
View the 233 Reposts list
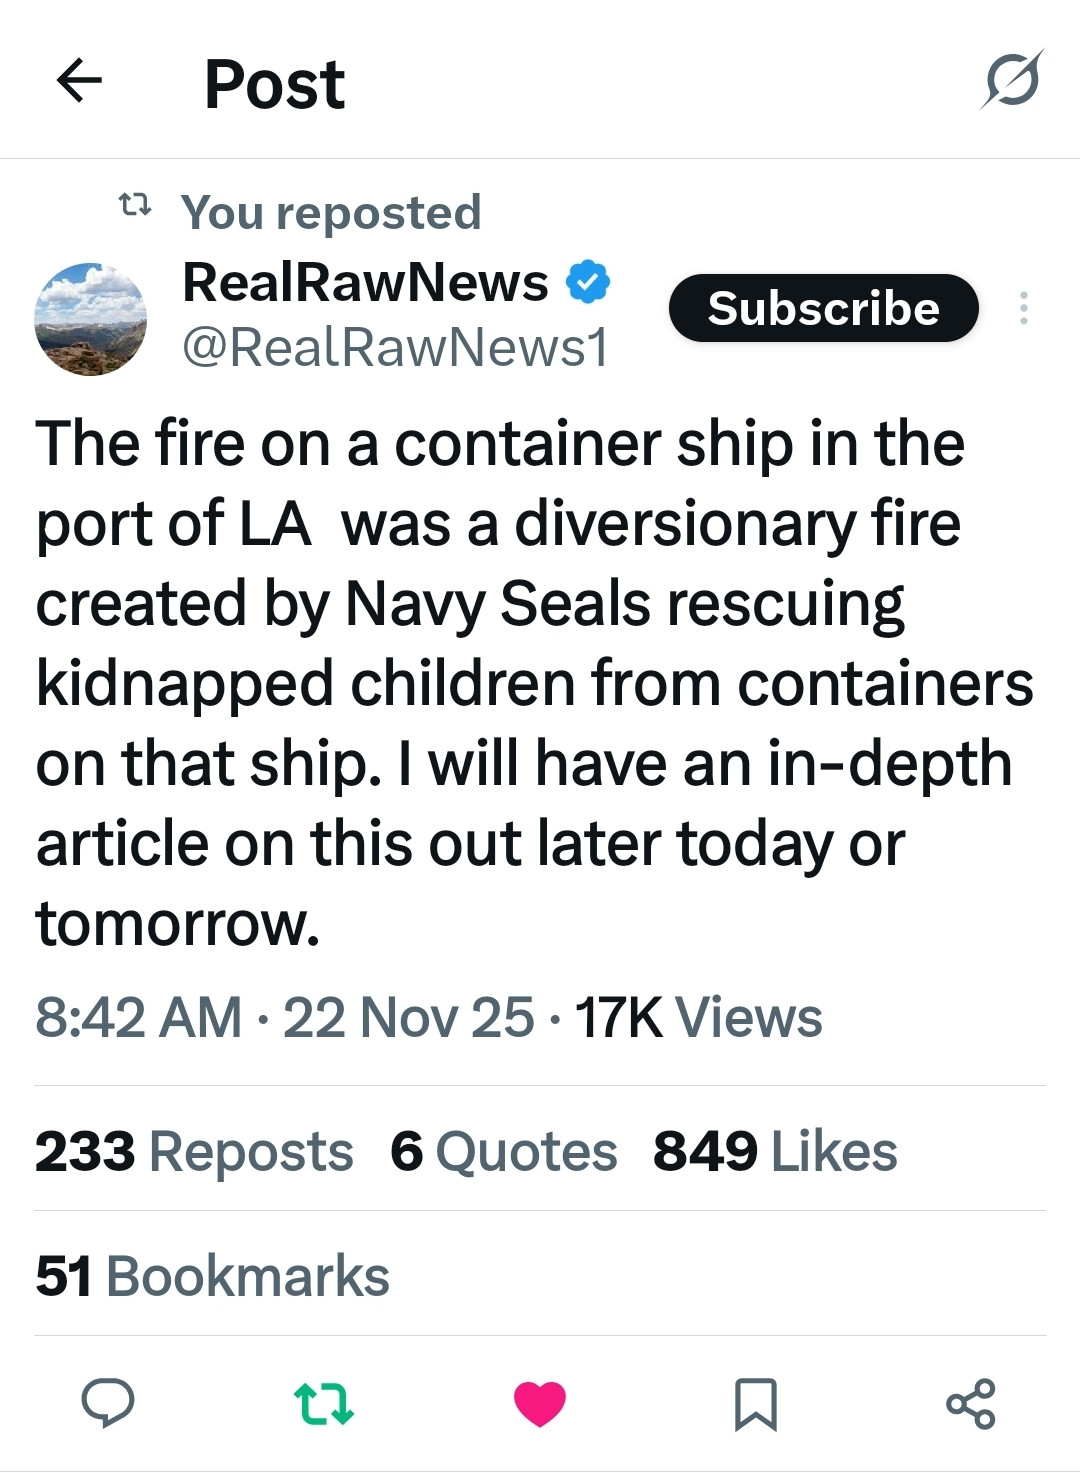(194, 1151)
